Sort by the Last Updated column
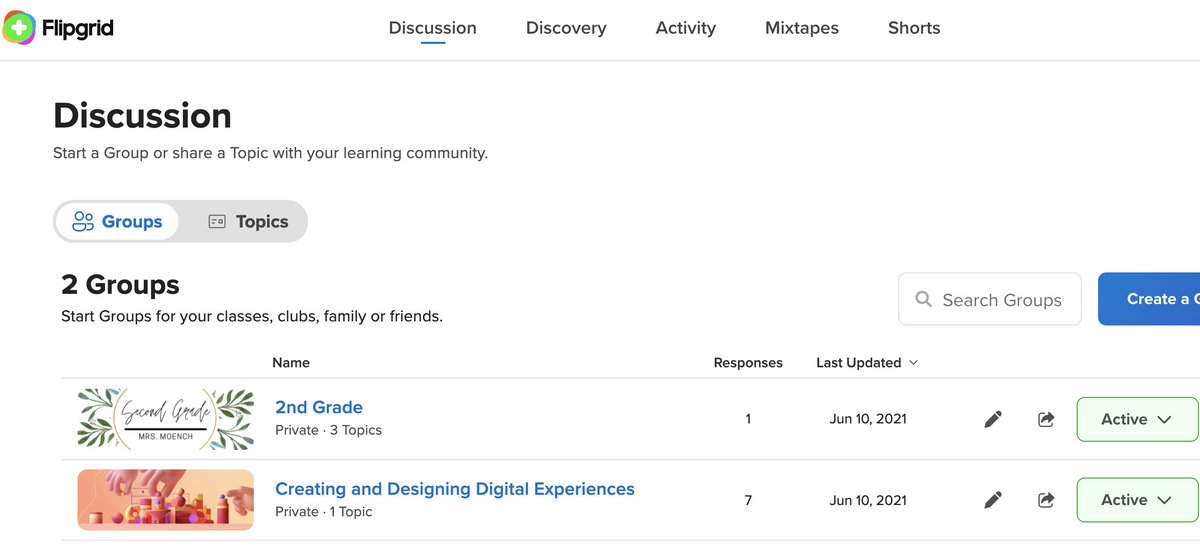The width and height of the screenshot is (1200, 553). pyautogui.click(x=867, y=362)
